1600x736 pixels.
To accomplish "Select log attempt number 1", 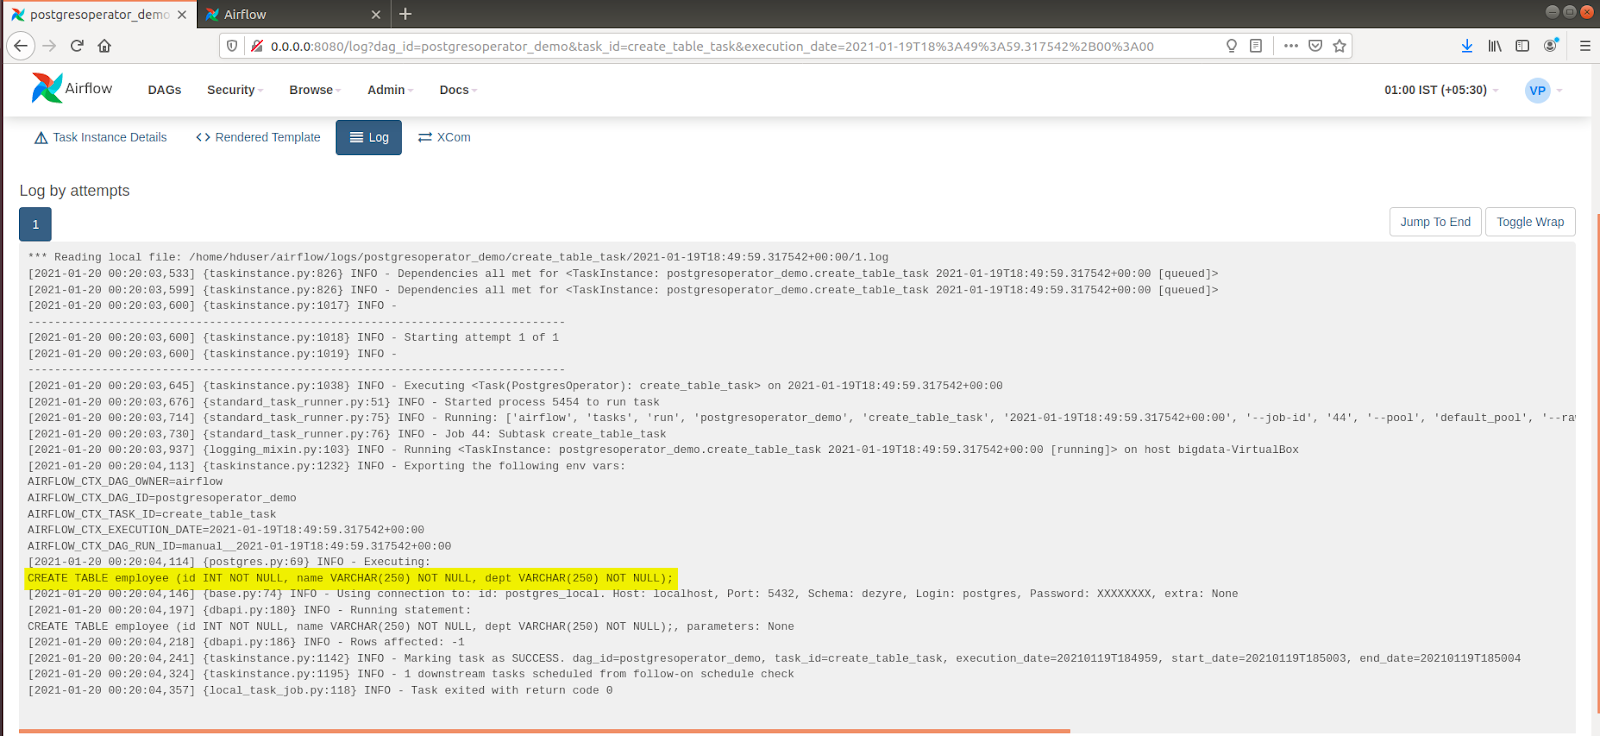I will point(35,225).
